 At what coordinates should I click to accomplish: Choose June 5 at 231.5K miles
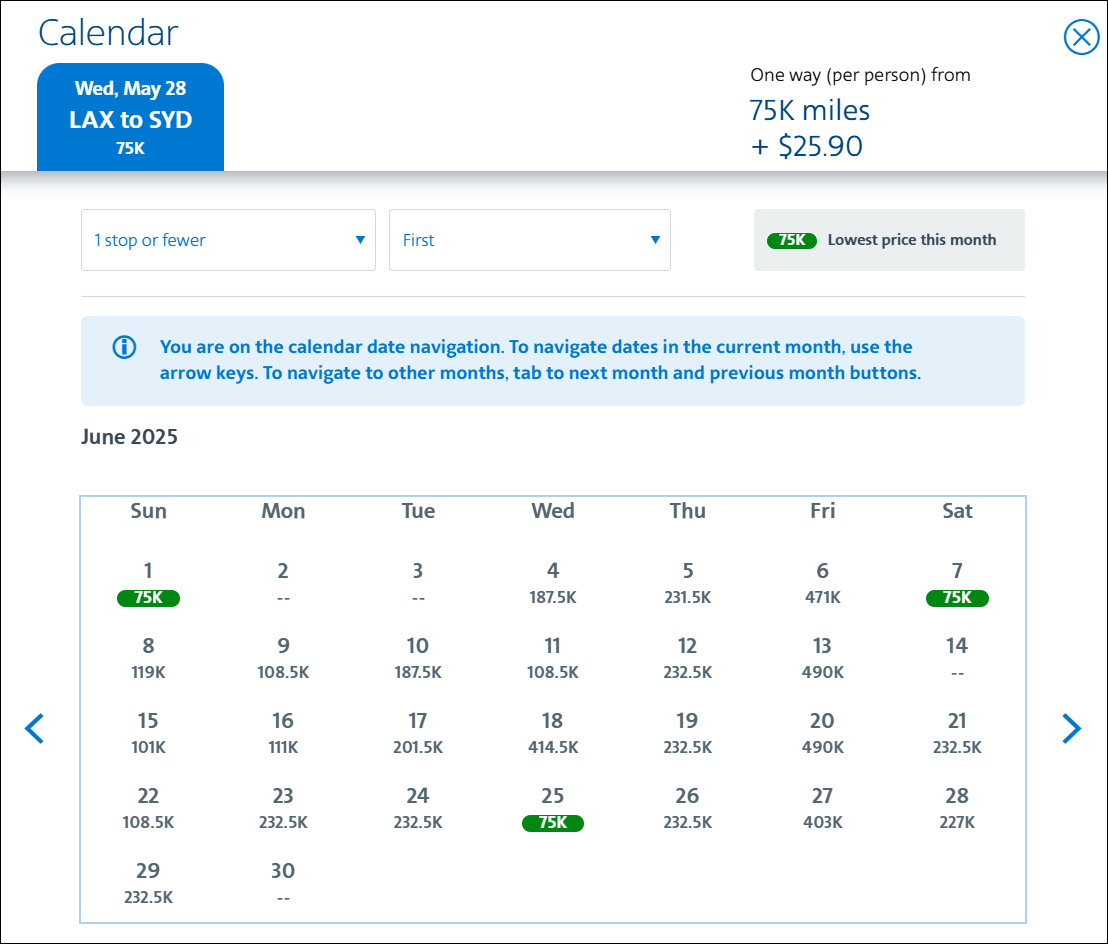(x=688, y=584)
